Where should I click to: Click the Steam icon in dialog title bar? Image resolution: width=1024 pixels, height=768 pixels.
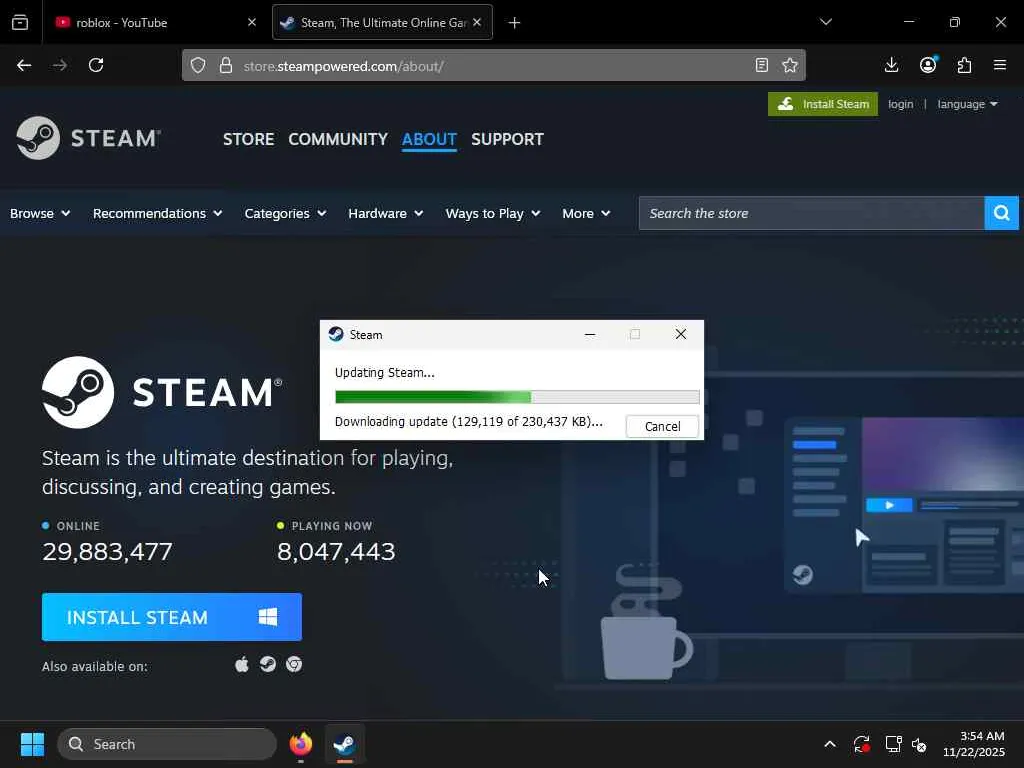tap(336, 334)
